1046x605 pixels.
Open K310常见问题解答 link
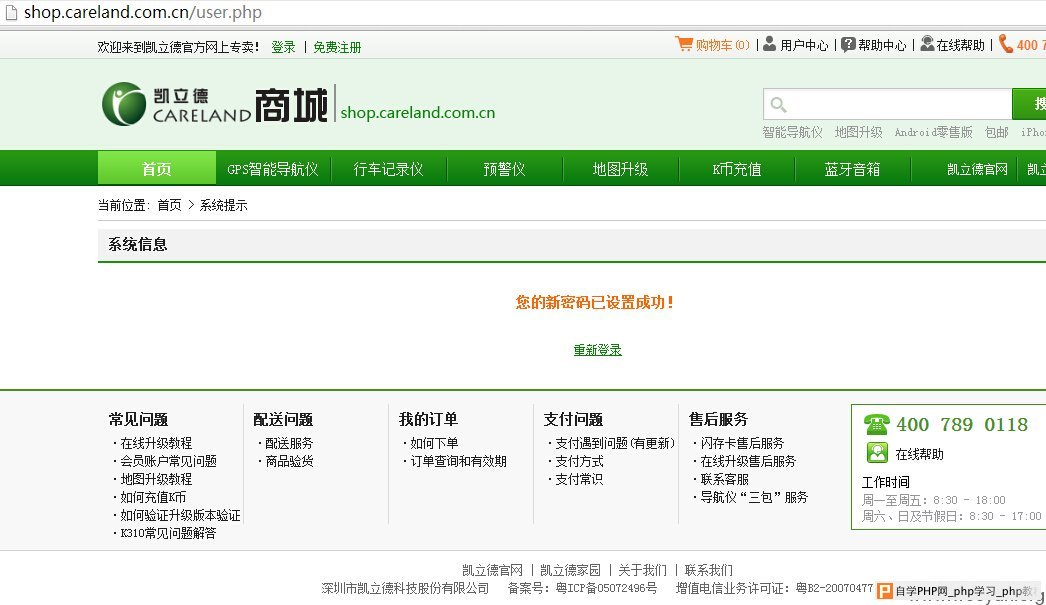(168, 533)
